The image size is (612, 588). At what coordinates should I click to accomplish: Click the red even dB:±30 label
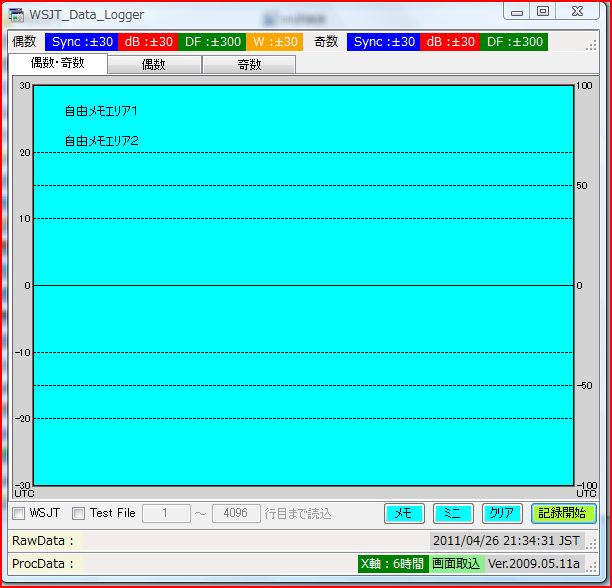(x=147, y=42)
